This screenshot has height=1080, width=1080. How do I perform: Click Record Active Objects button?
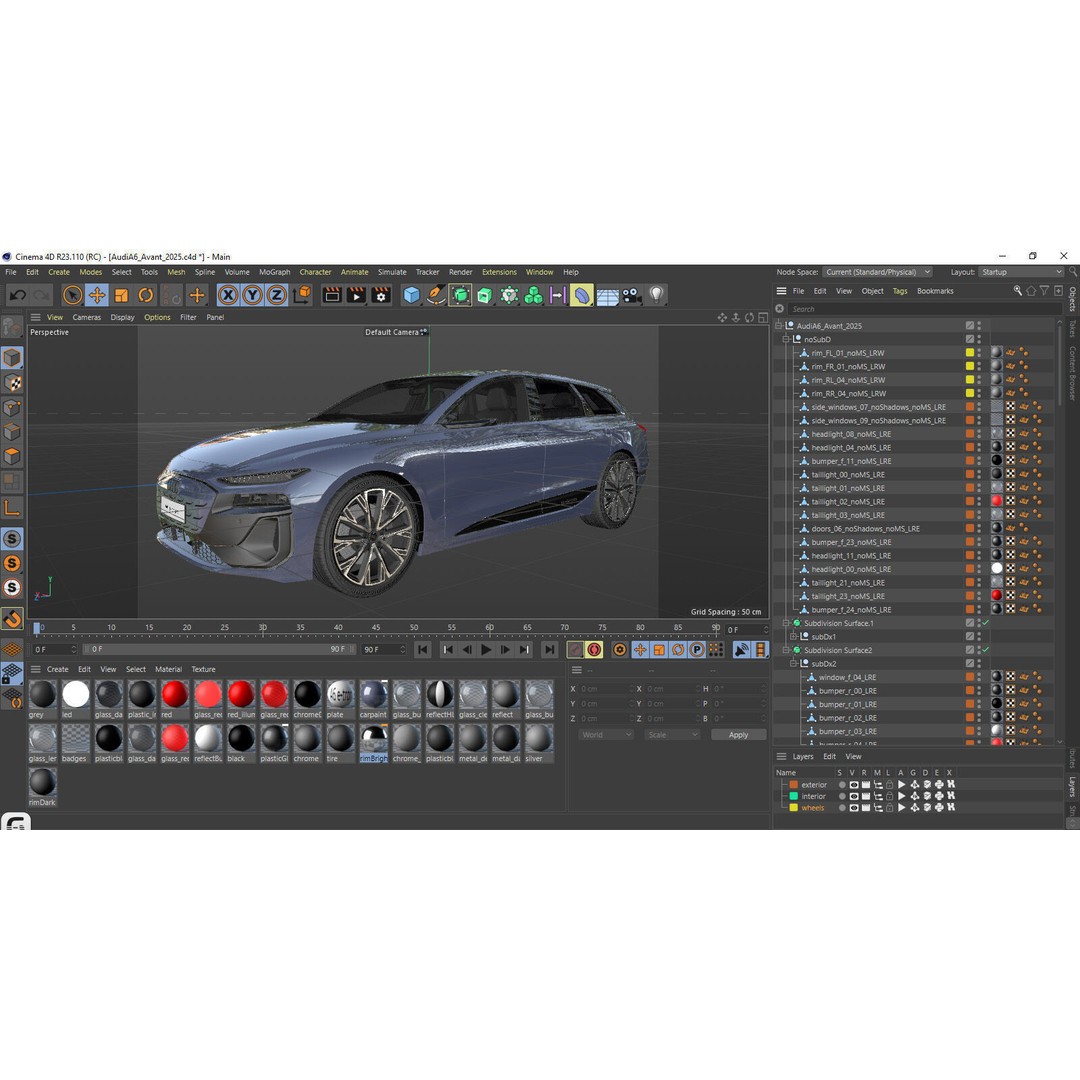(575, 650)
